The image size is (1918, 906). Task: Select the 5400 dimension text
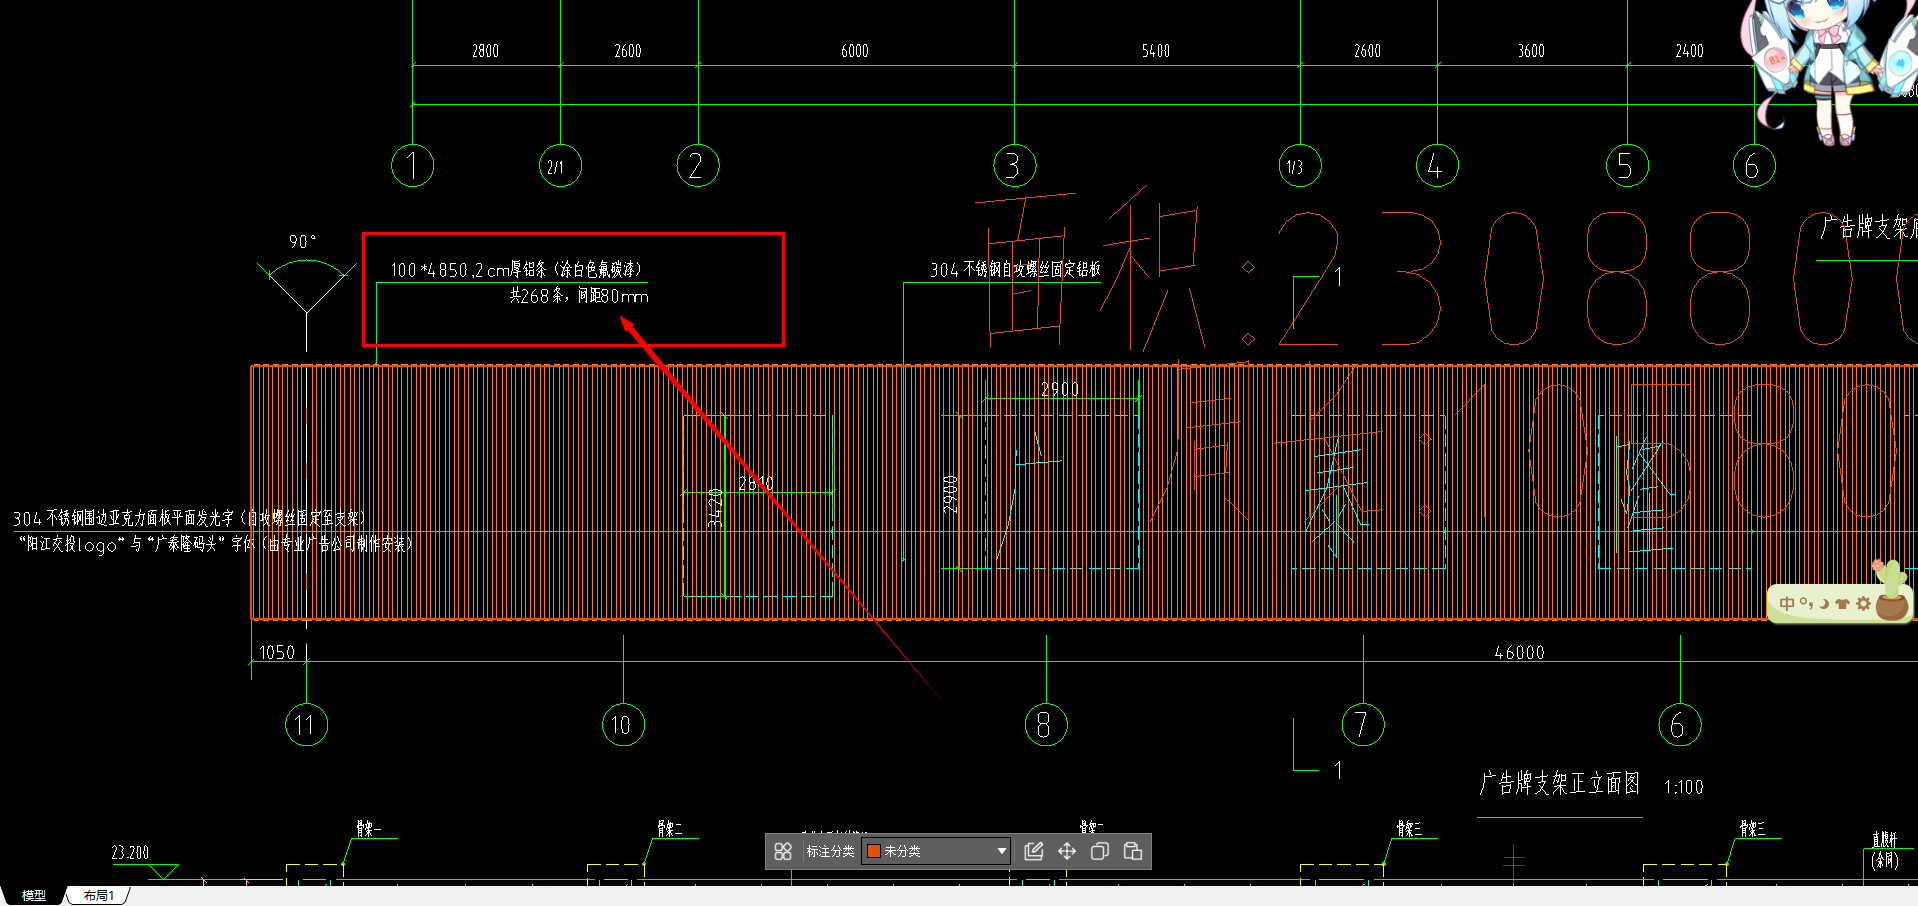(x=1156, y=51)
